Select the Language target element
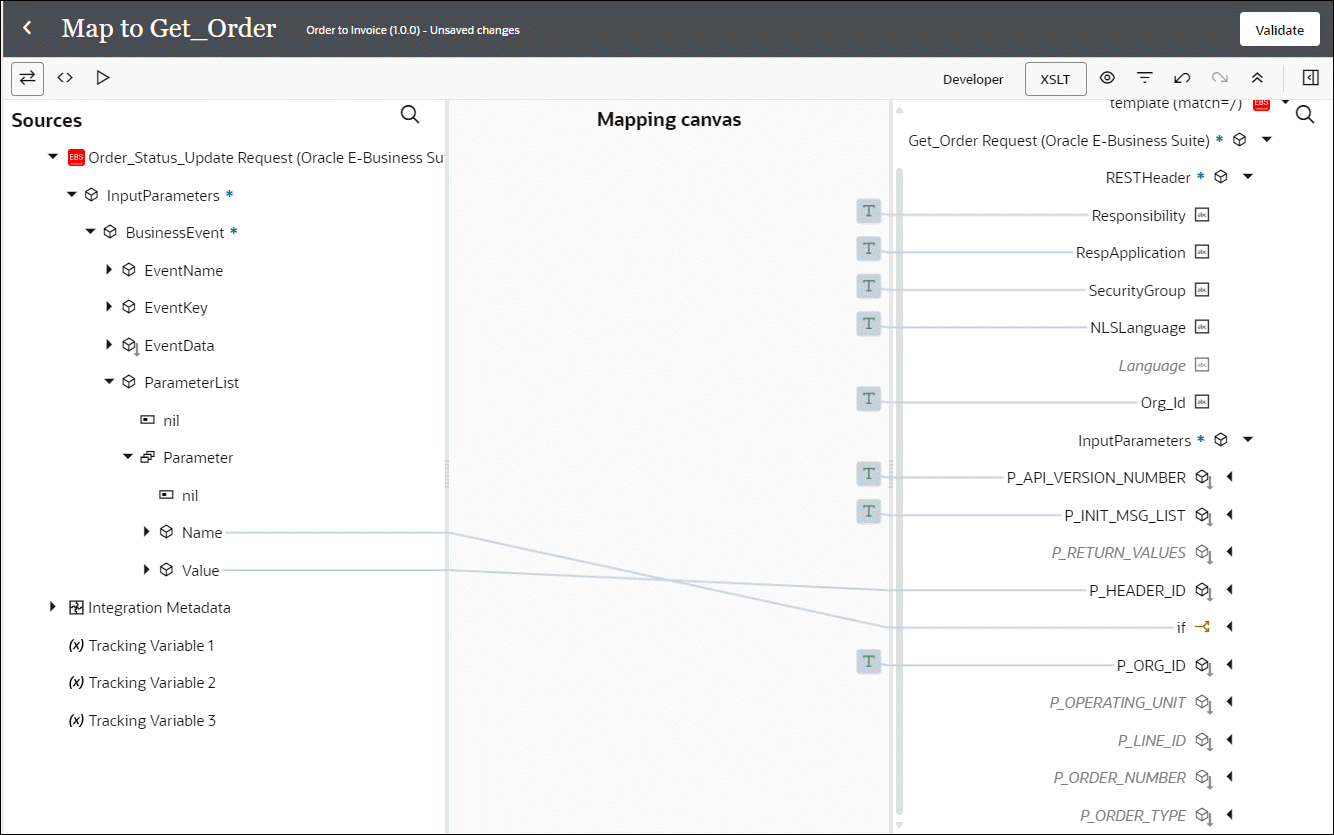This screenshot has height=835, width=1334. (1152, 366)
